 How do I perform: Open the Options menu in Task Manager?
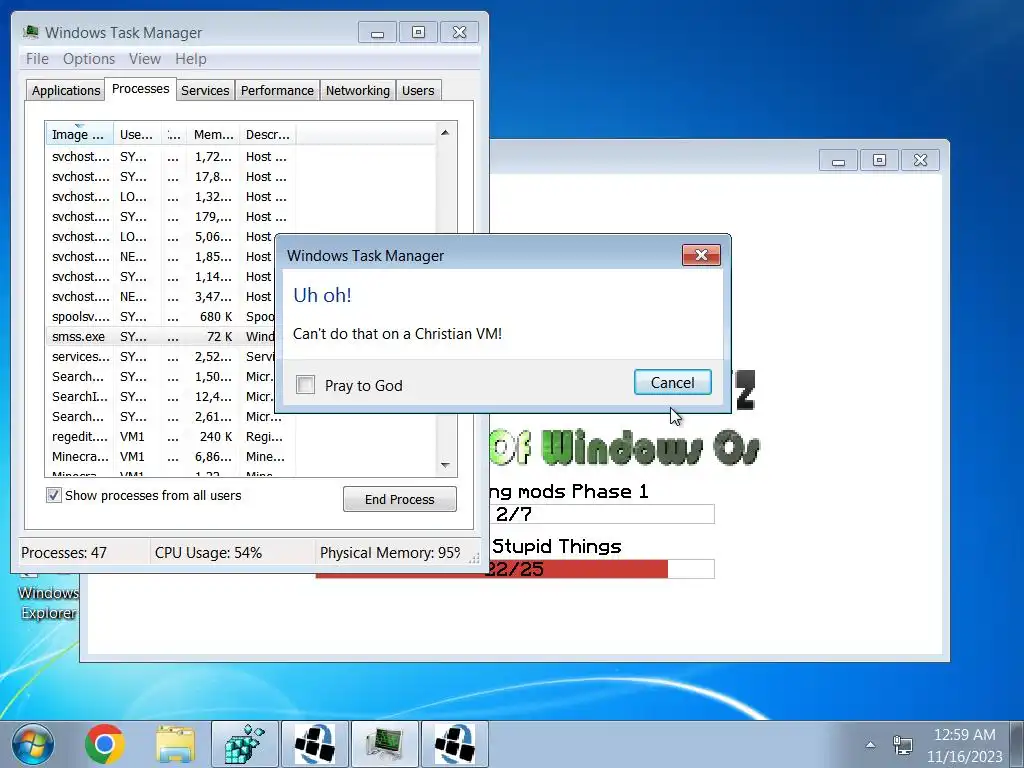click(89, 59)
